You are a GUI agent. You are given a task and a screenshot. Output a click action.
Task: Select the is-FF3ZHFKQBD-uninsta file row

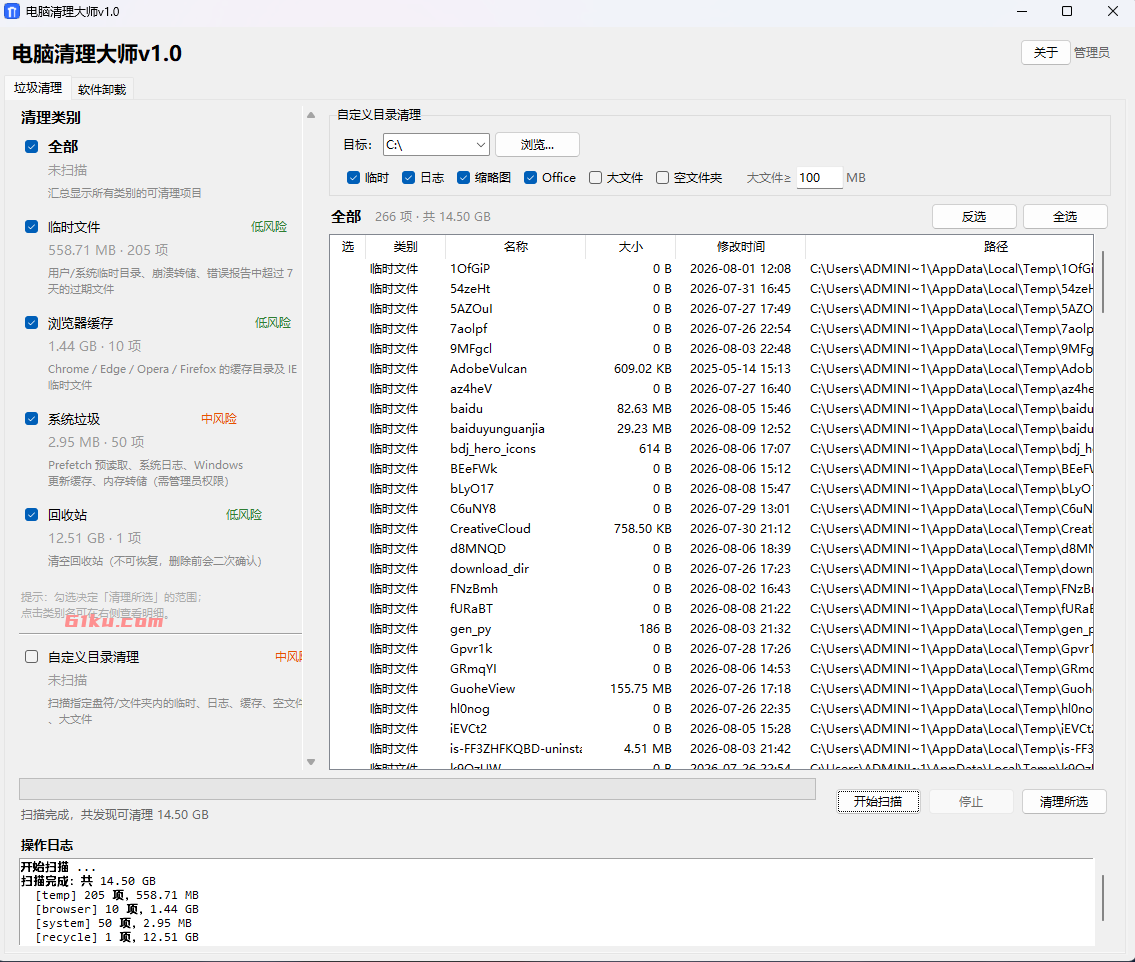(x=712, y=749)
